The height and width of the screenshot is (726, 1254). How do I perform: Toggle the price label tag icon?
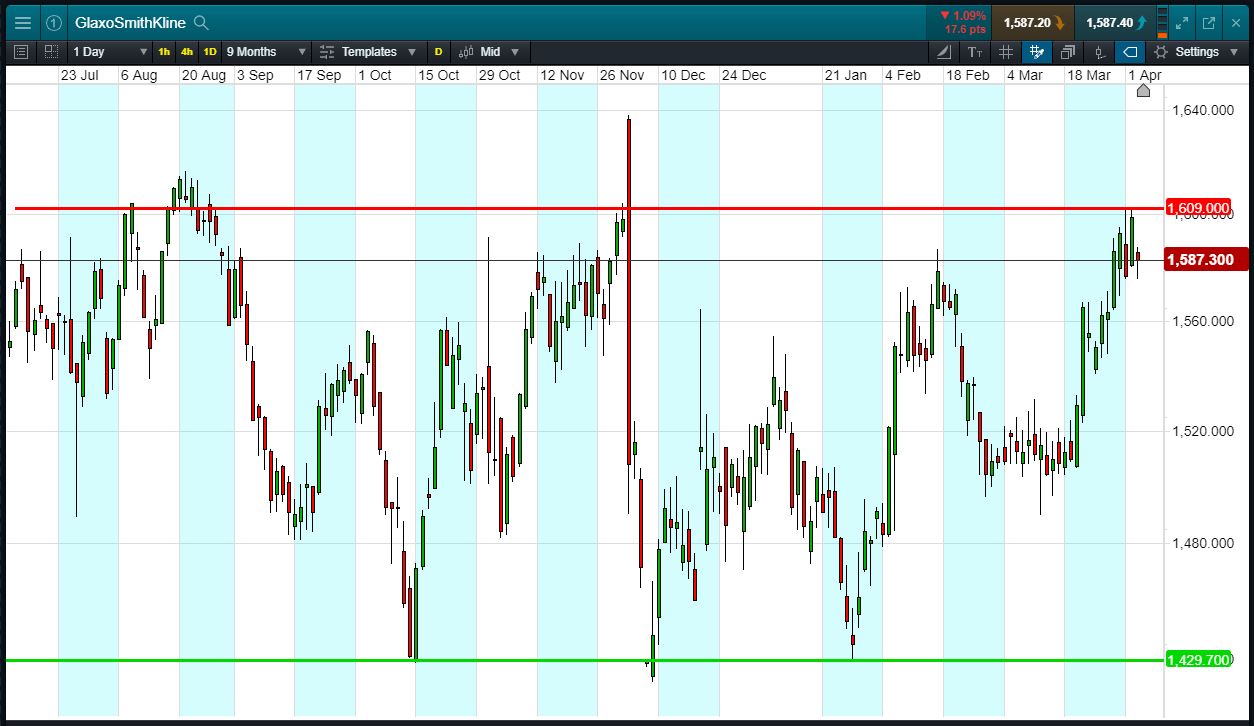pyautogui.click(x=1130, y=51)
